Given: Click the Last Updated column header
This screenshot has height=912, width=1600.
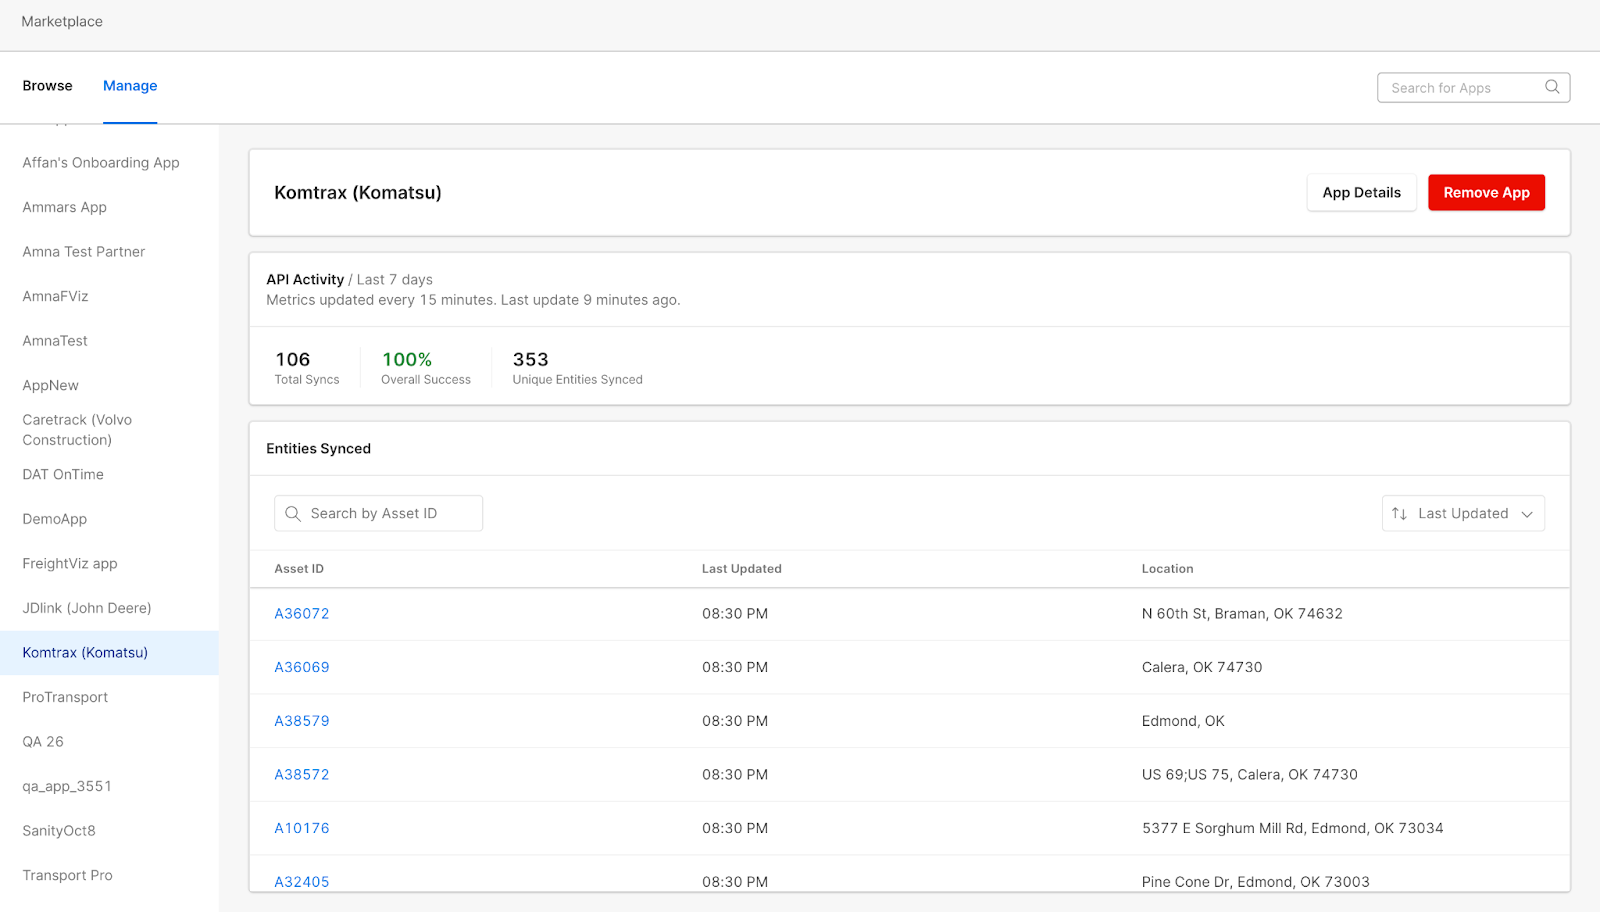Looking at the screenshot, I should 742,569.
